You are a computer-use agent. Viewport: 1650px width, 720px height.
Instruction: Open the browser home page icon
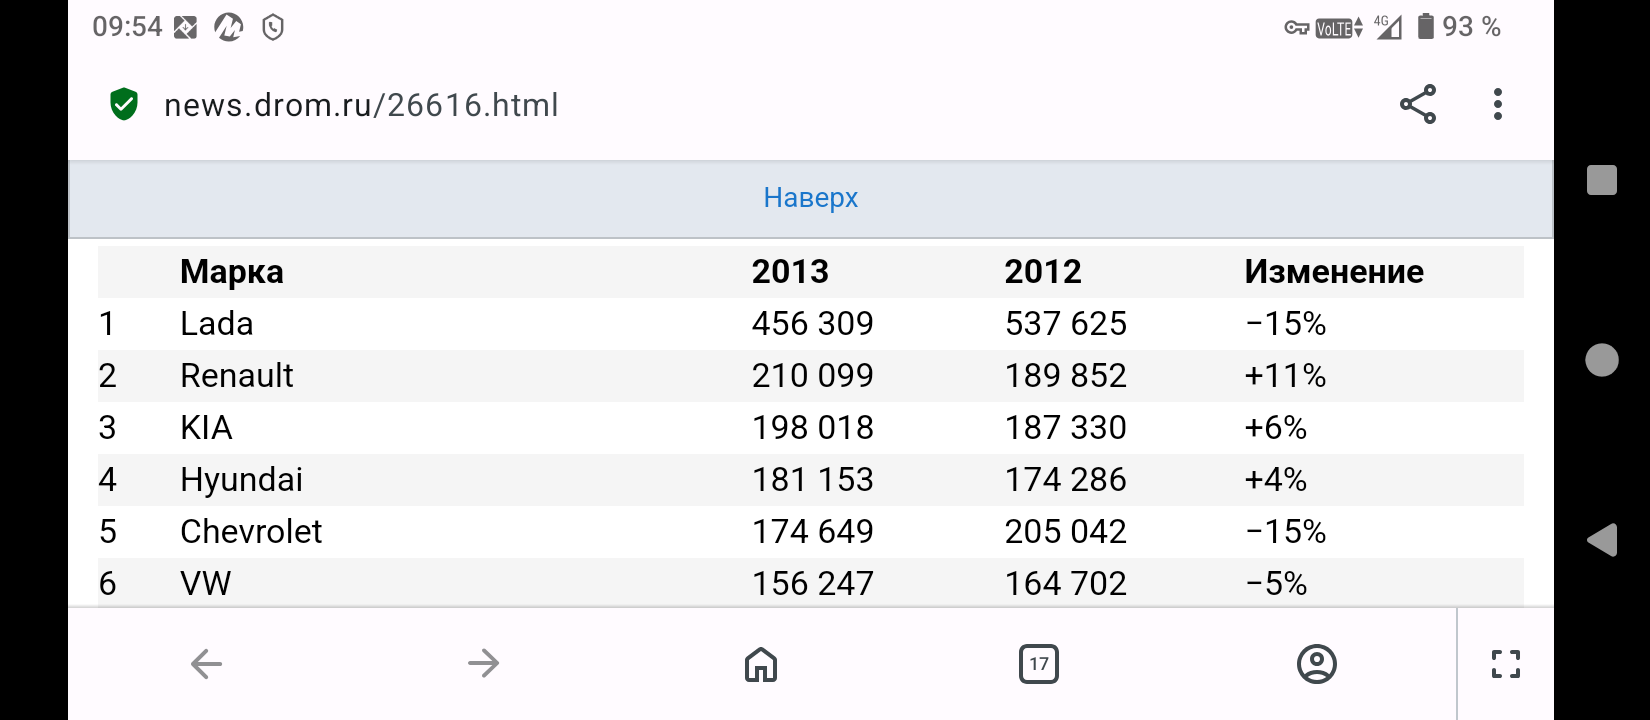761,664
